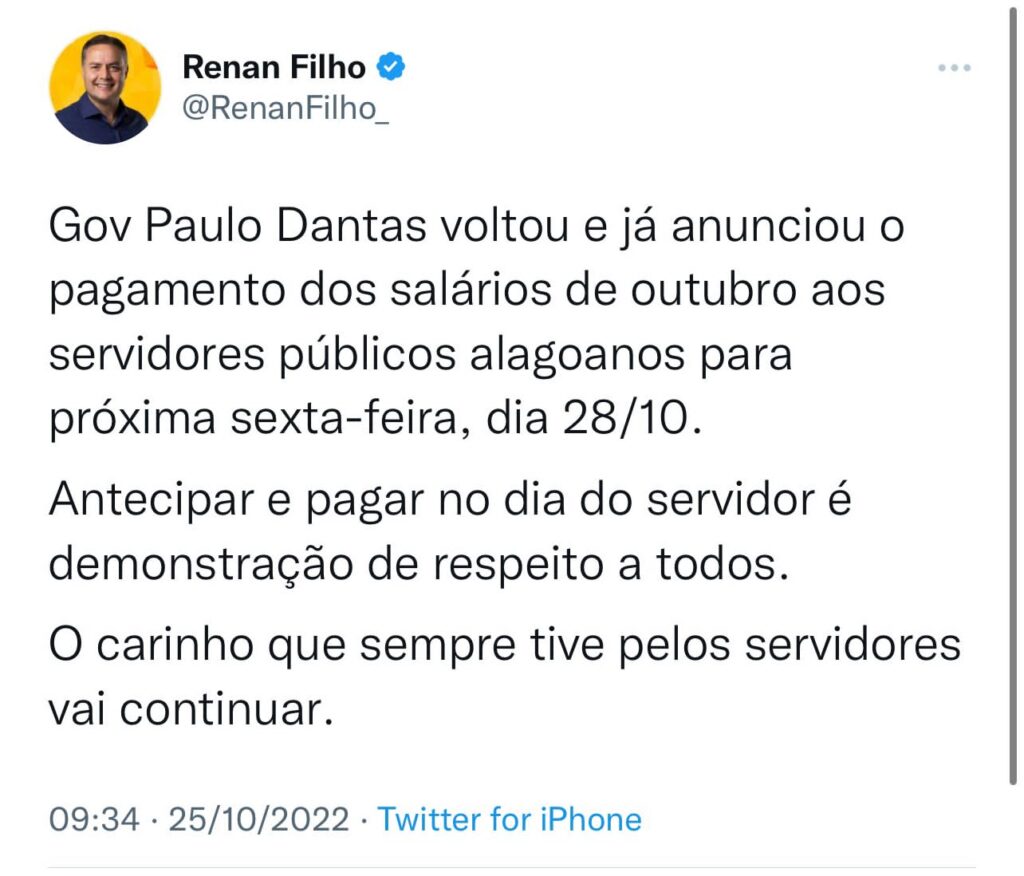Click the display name Renan Filho
This screenshot has height=876, width=1024.
tap(275, 68)
